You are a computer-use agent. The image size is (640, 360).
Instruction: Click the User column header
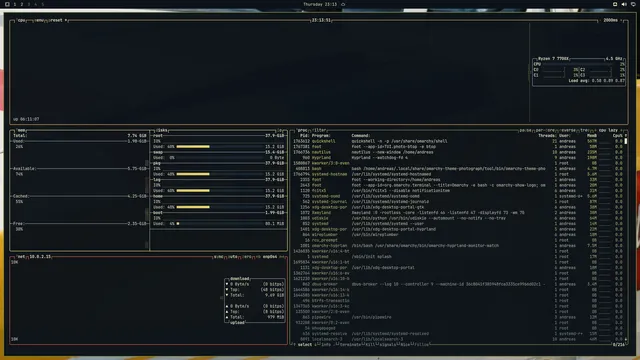(x=565, y=136)
